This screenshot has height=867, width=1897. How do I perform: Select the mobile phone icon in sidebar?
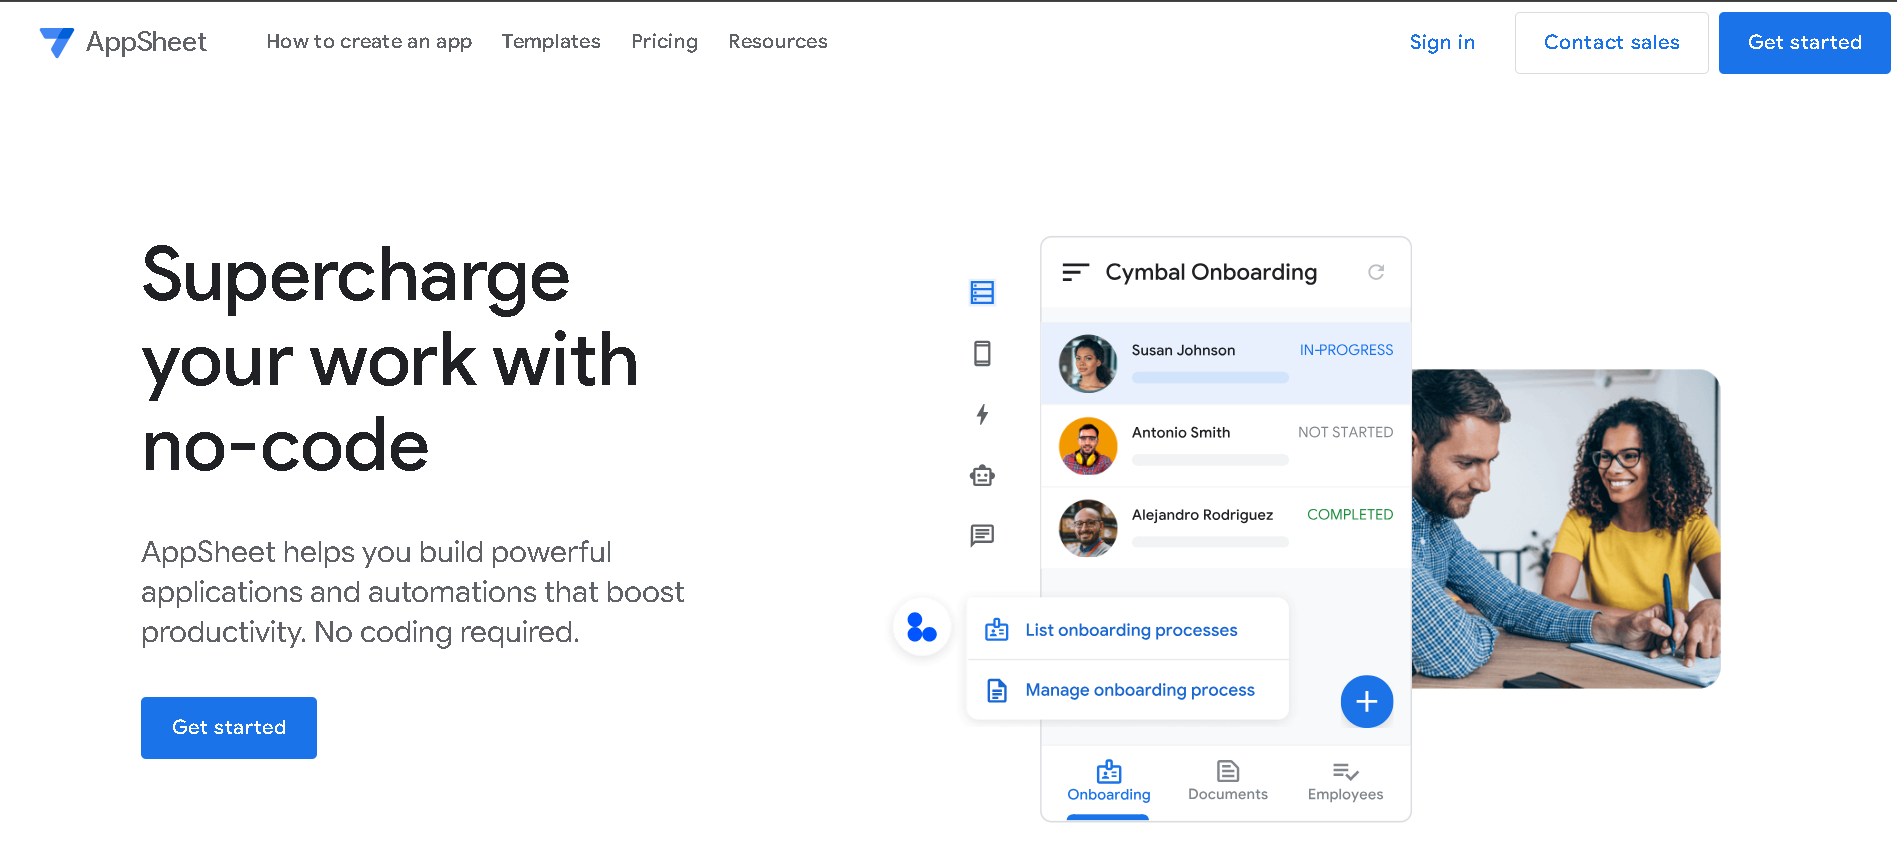pos(982,353)
